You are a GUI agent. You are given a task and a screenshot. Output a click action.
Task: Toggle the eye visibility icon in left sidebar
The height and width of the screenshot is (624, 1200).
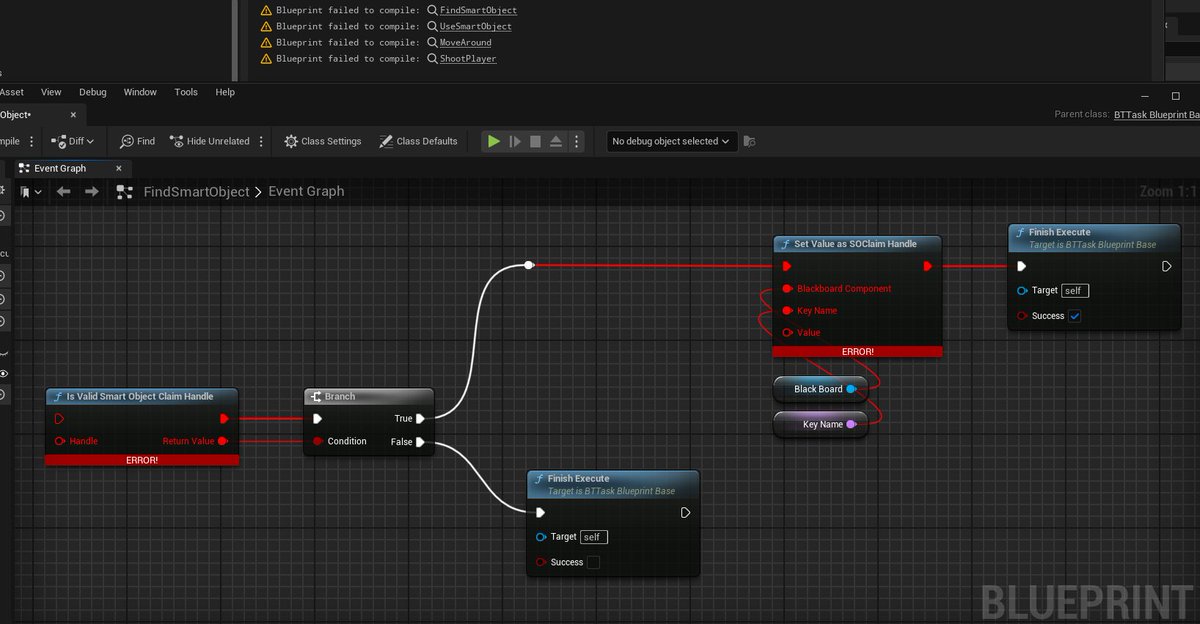coord(4,373)
